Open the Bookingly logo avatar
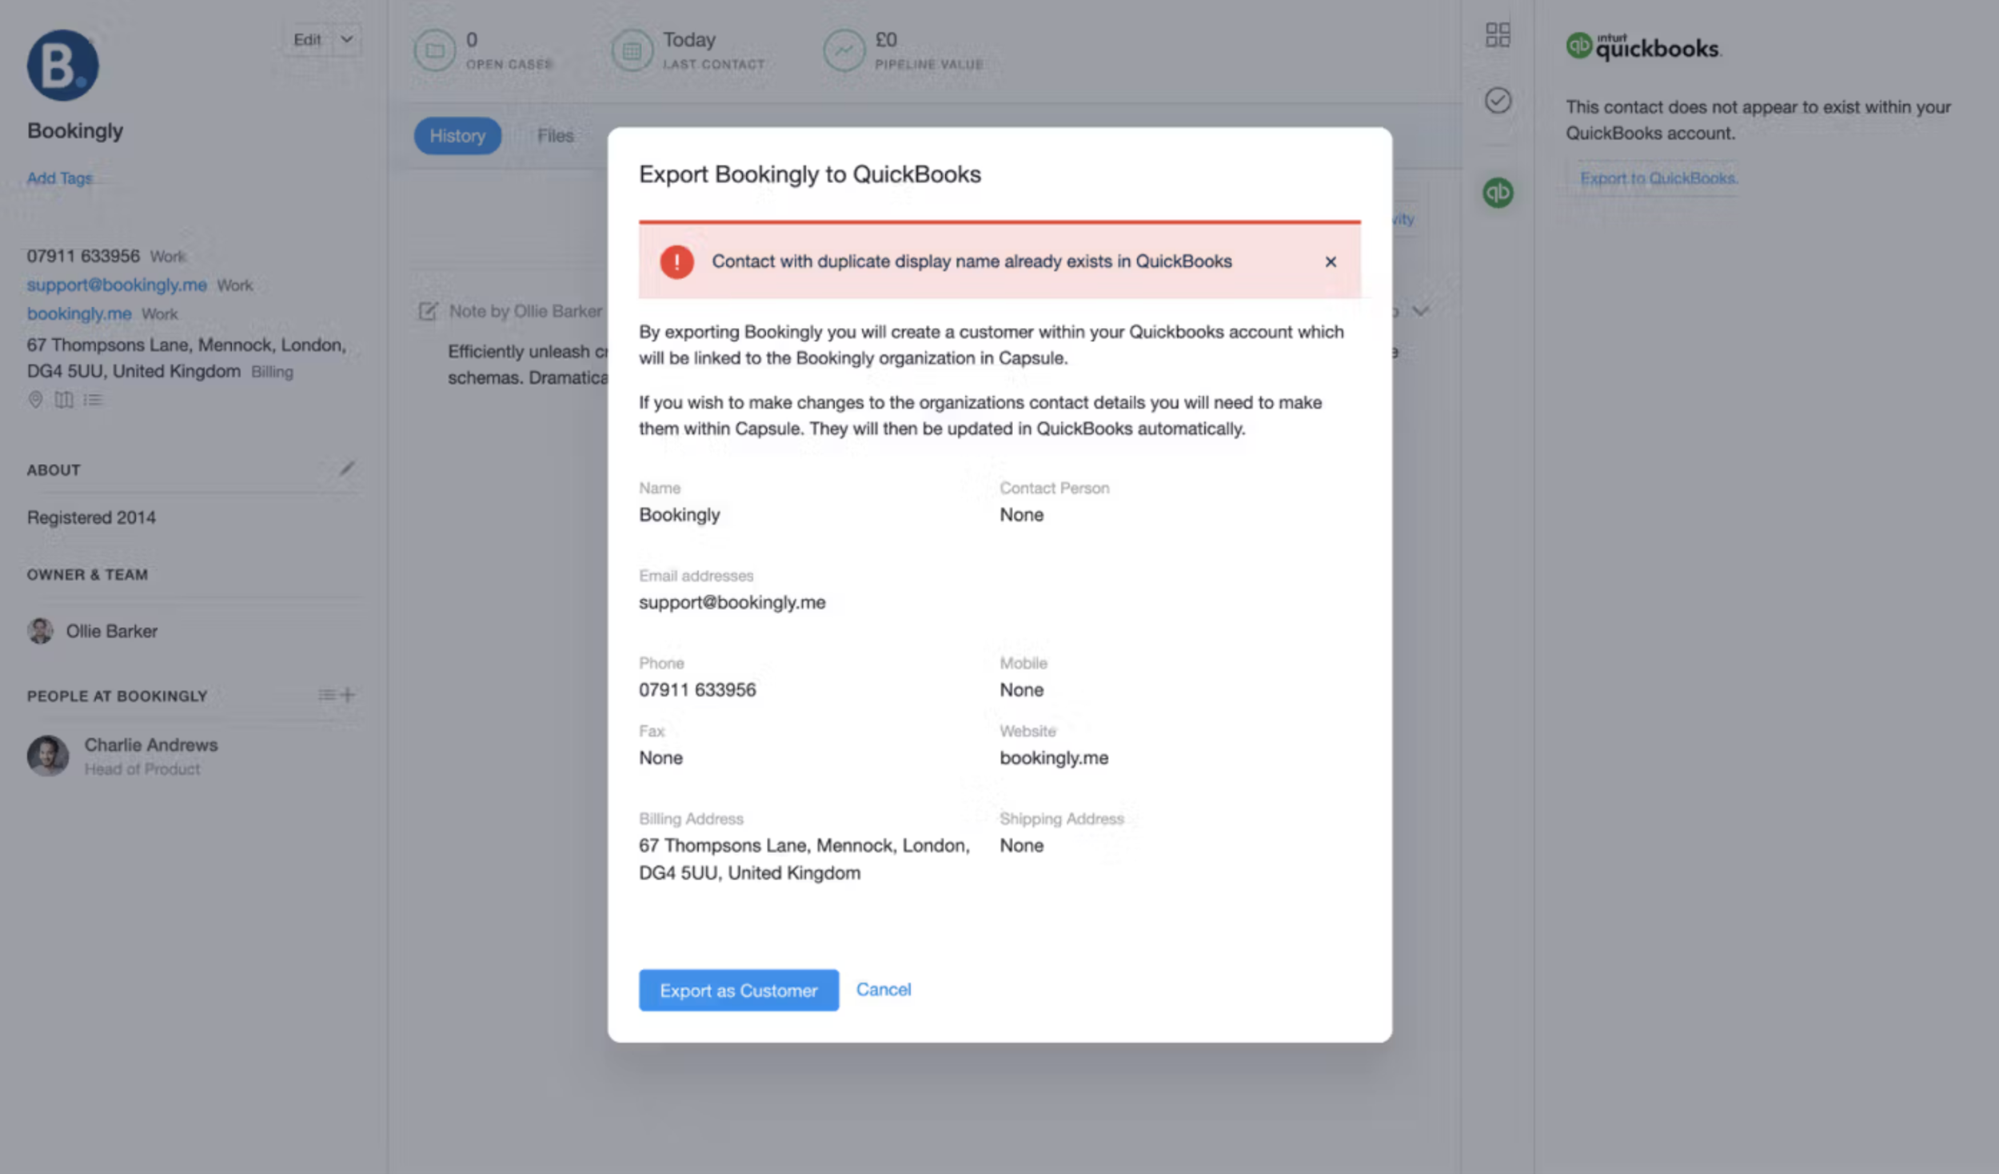Screen dimensions: 1999x1174 pos(63,65)
